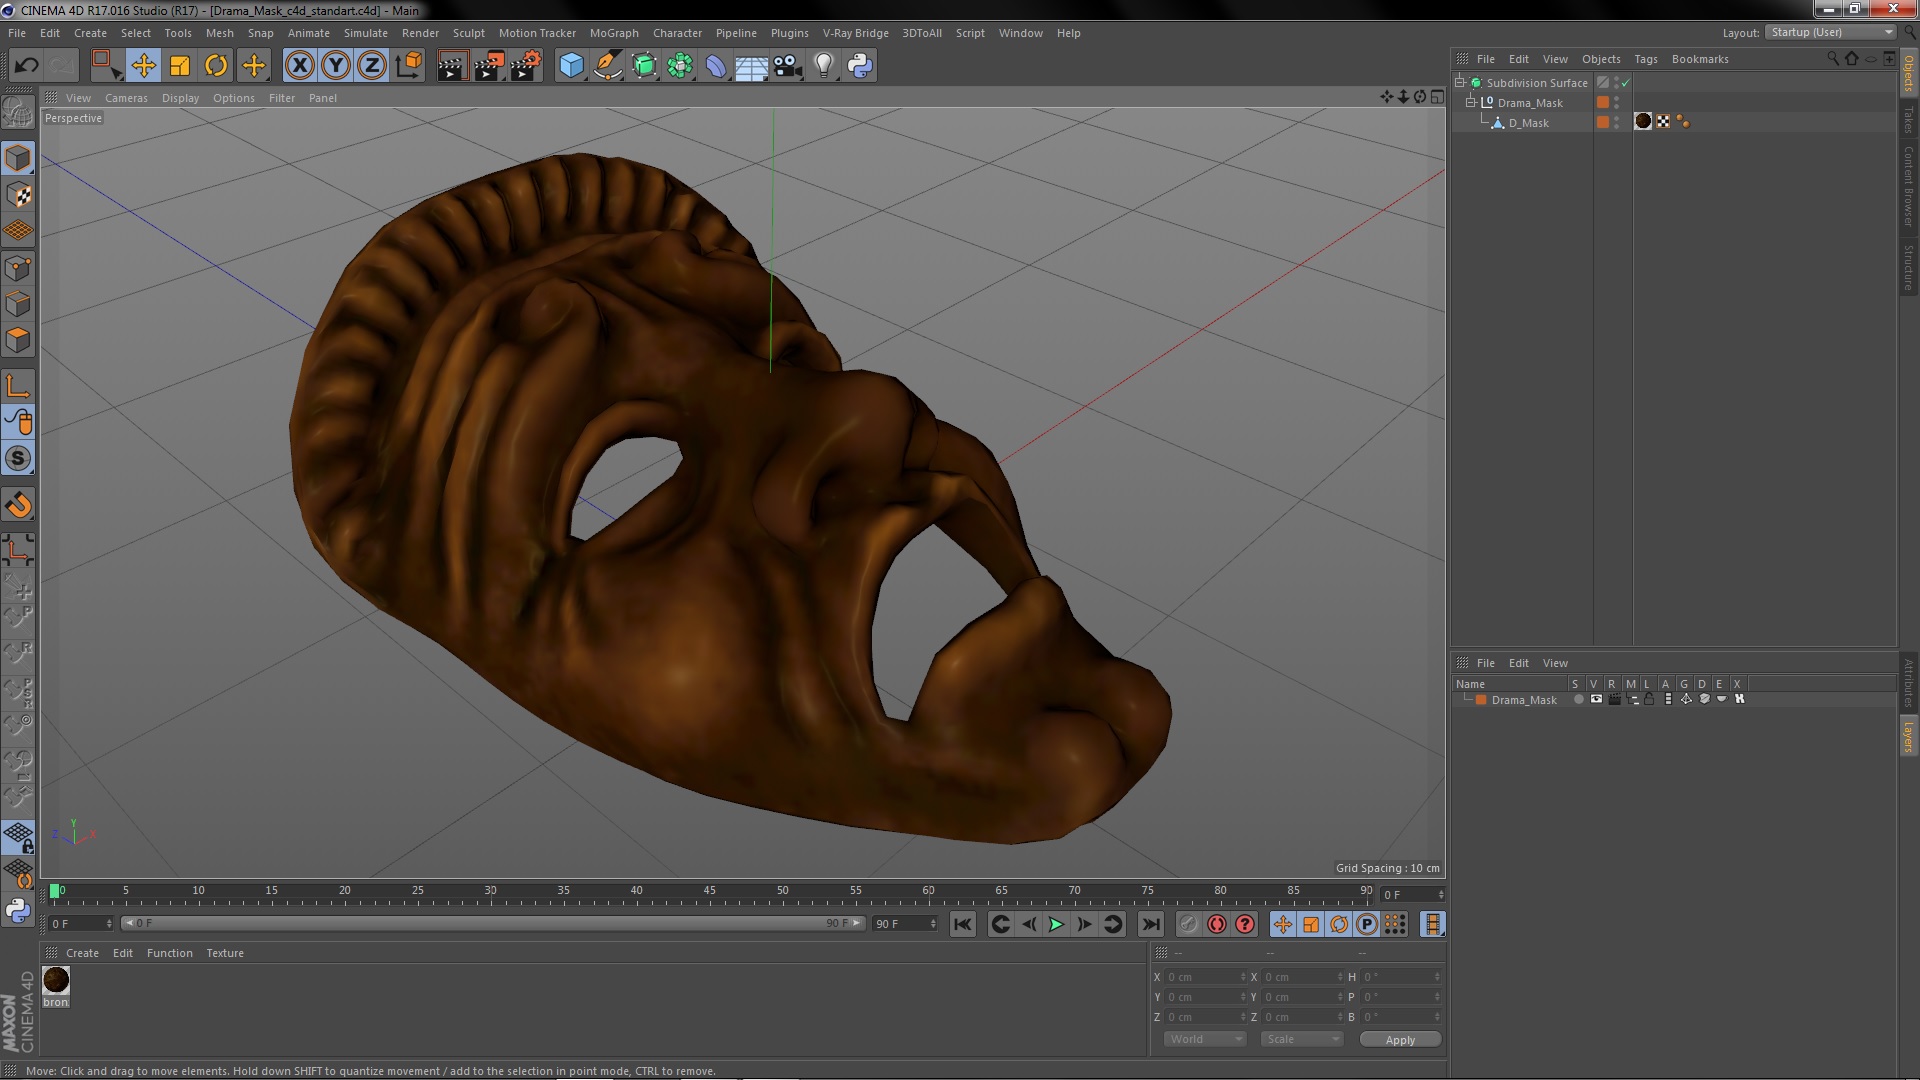The height and width of the screenshot is (1080, 1920).
Task: Open Material Manager Texture menu
Action: 225,953
